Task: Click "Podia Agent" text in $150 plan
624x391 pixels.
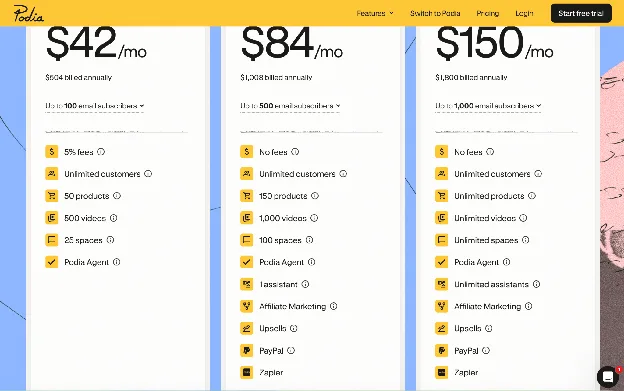Action: (476, 262)
